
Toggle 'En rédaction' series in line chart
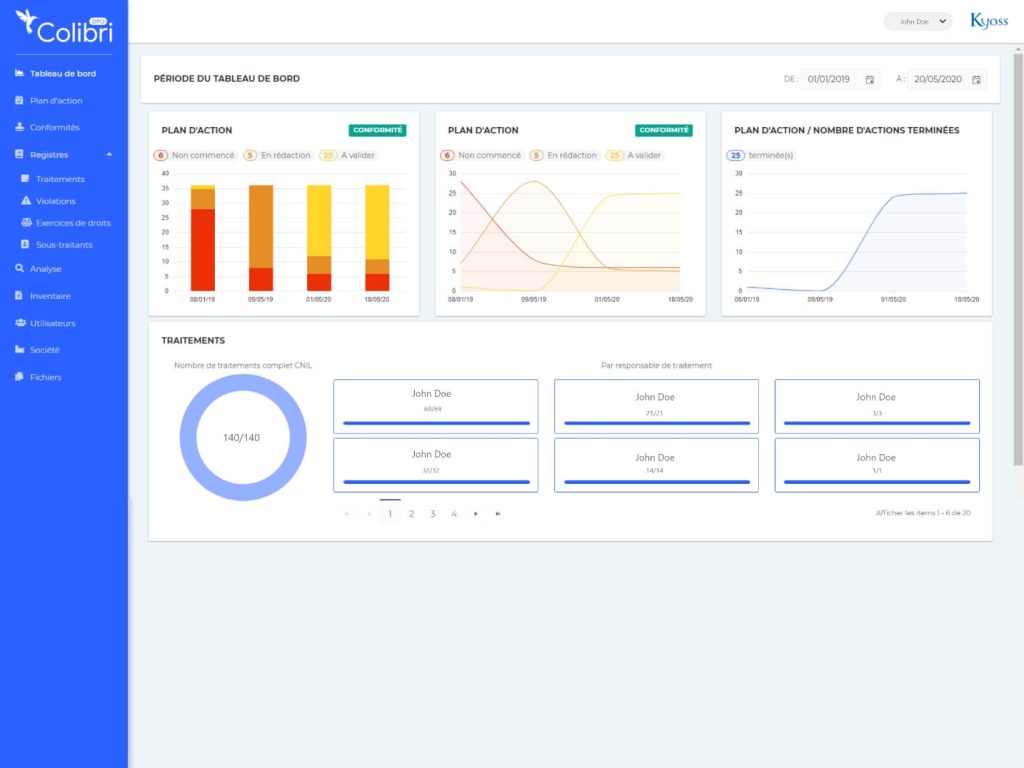pyautogui.click(x=563, y=155)
